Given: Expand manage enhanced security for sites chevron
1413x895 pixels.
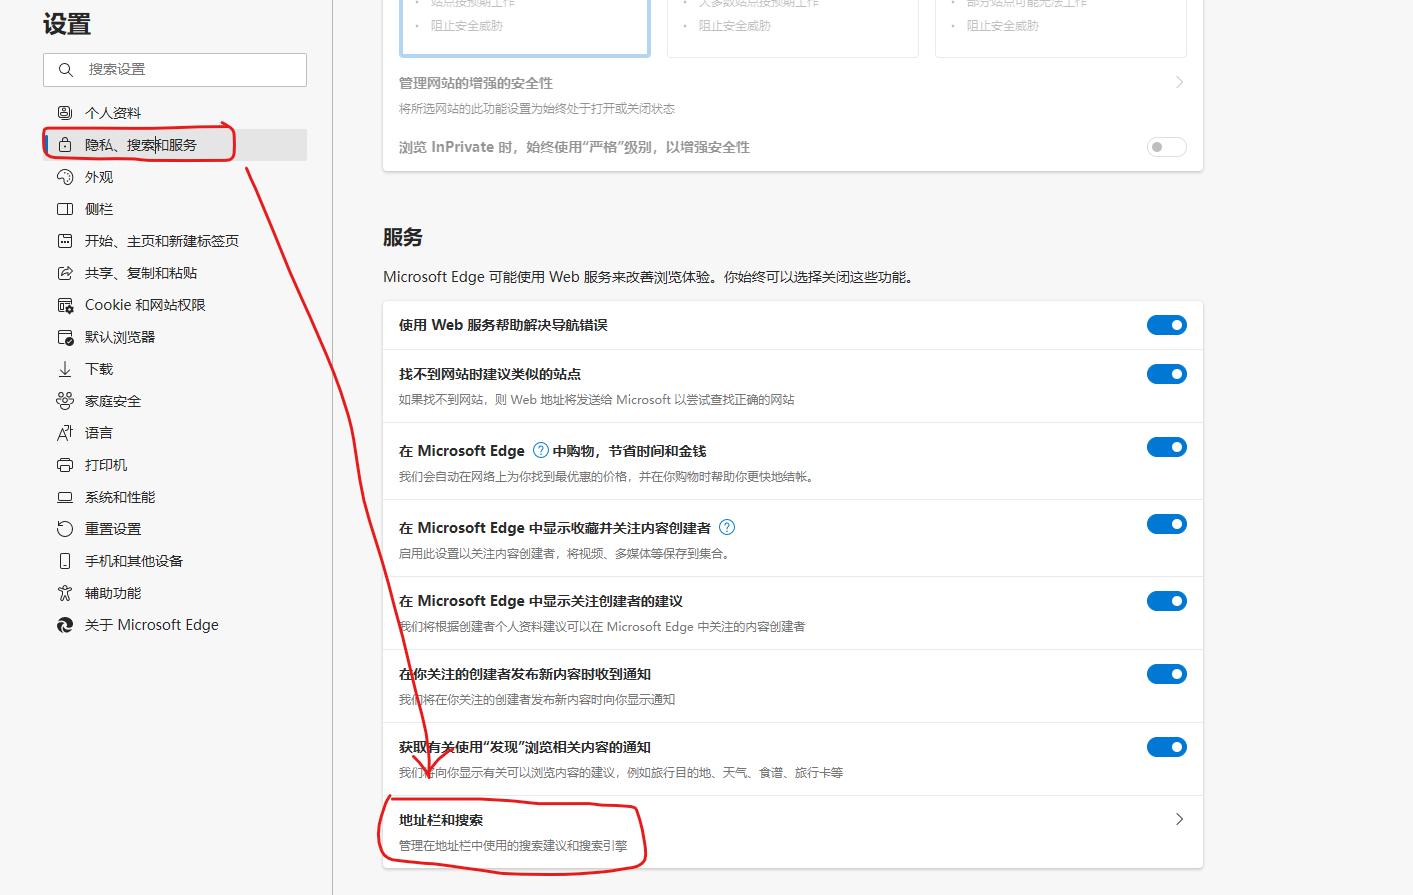Looking at the screenshot, I should pos(1180,82).
